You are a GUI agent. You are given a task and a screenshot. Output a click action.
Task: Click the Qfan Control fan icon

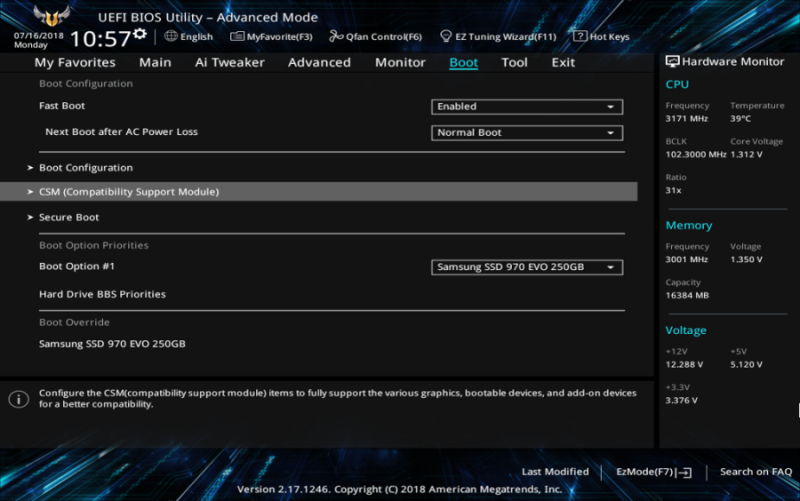[x=336, y=36]
